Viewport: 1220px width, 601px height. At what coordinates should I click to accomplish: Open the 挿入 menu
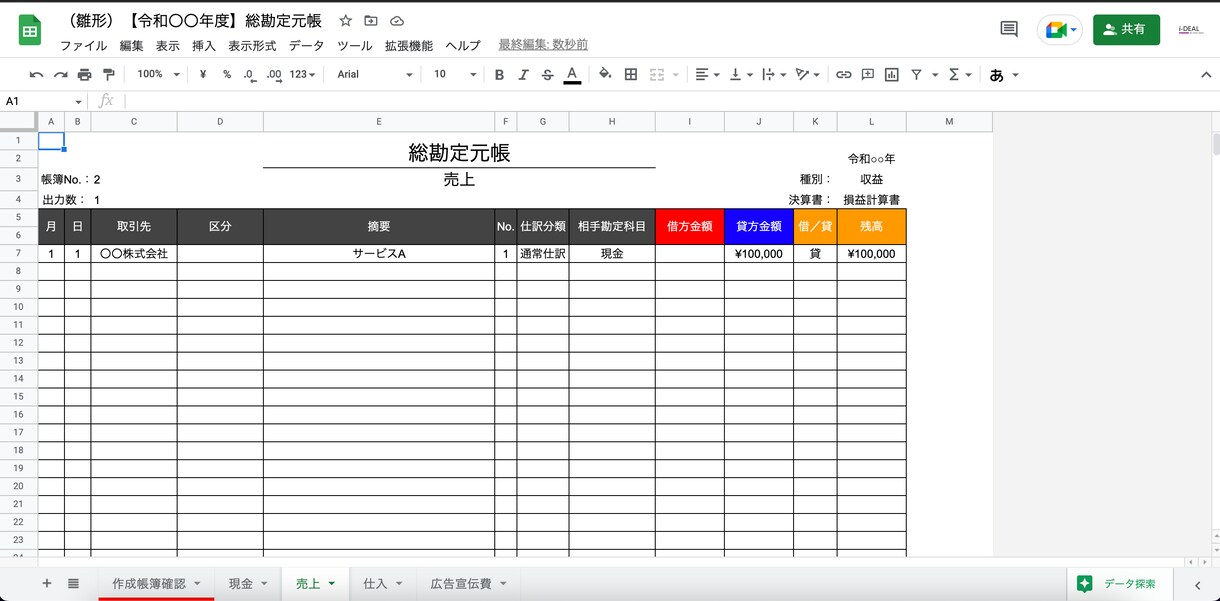(204, 46)
